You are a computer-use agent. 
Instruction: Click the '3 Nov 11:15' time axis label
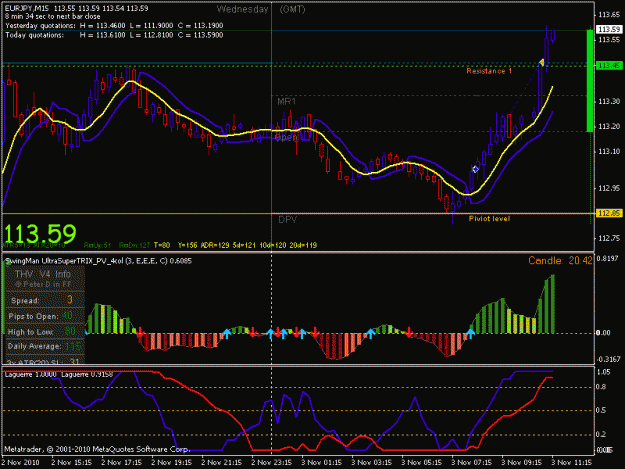[571, 462]
